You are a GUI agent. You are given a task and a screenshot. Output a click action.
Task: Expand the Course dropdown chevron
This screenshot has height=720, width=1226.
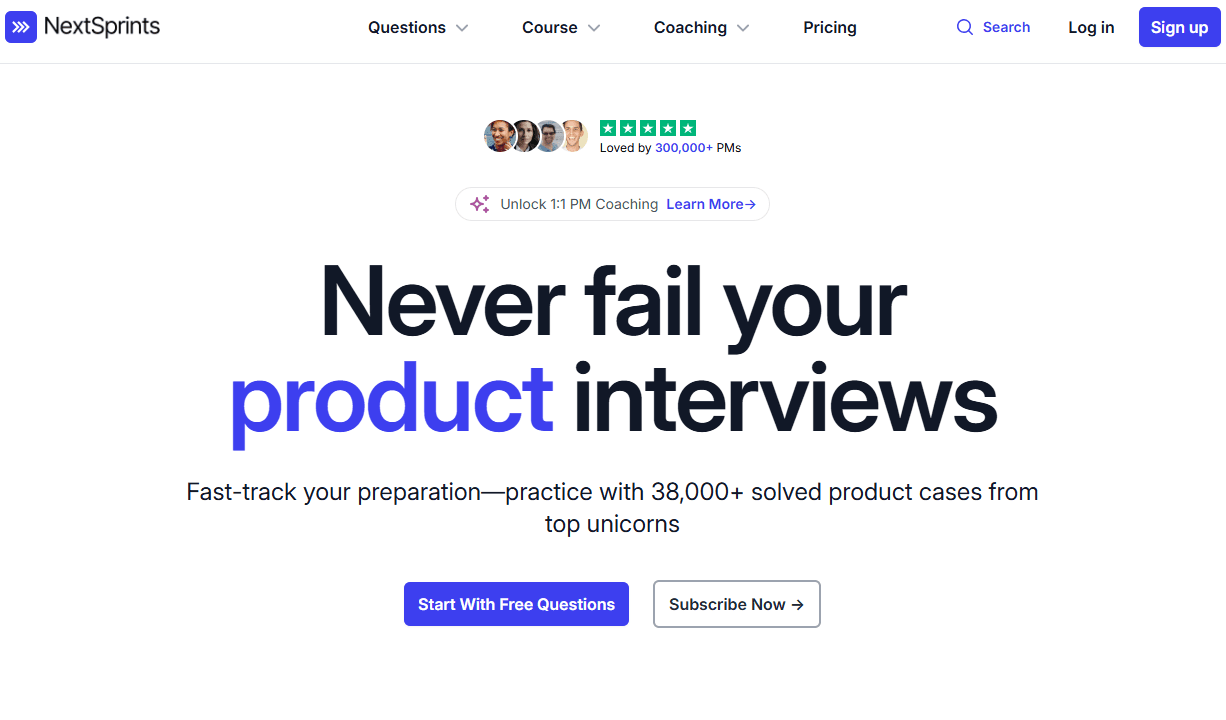click(594, 28)
